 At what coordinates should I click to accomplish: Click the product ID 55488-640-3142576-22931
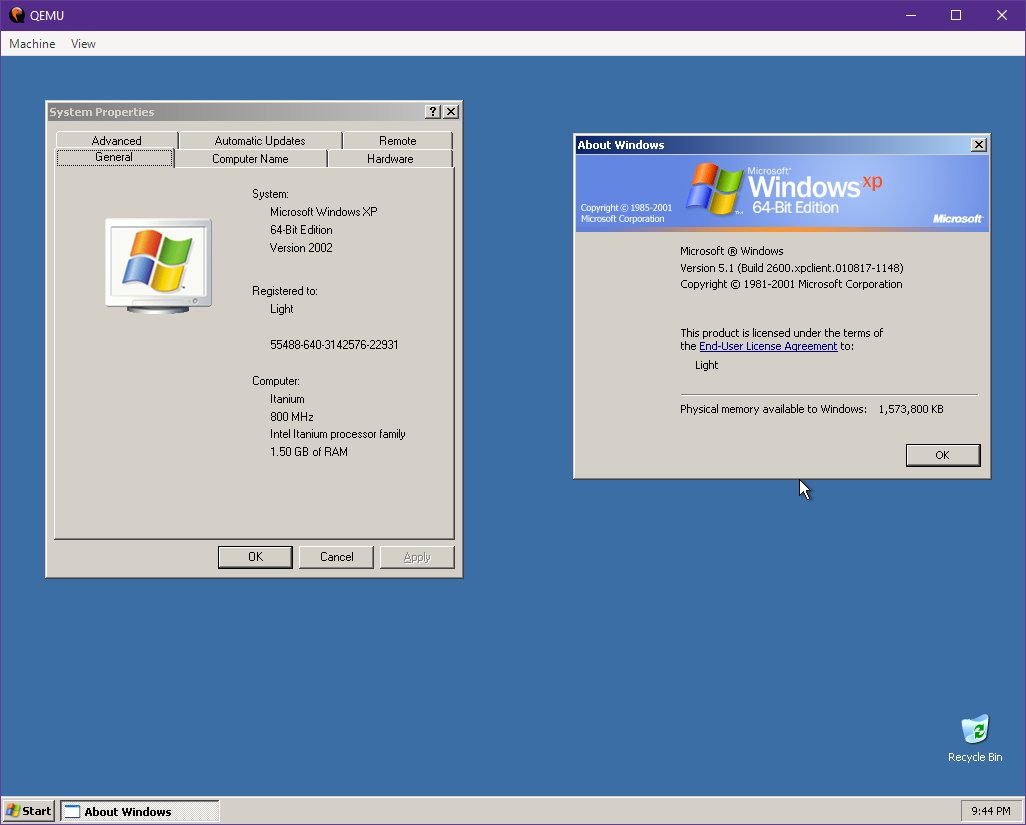pyautogui.click(x=334, y=345)
